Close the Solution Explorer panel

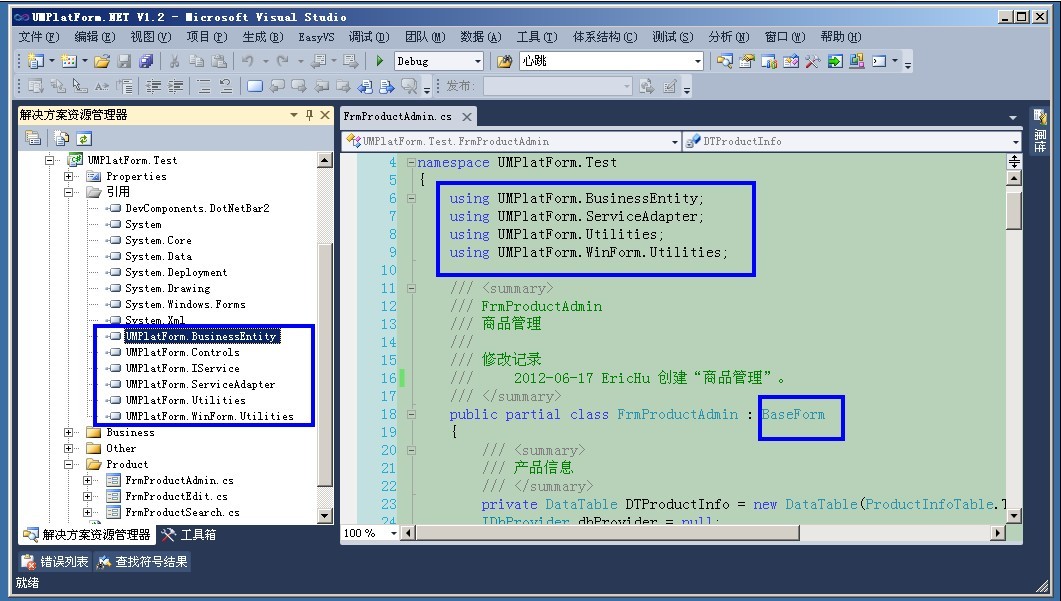325,115
